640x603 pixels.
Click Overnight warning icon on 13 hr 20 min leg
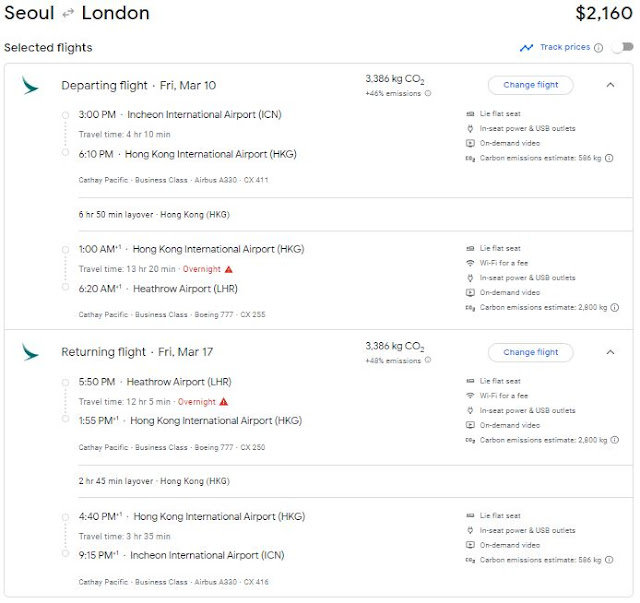[229, 269]
